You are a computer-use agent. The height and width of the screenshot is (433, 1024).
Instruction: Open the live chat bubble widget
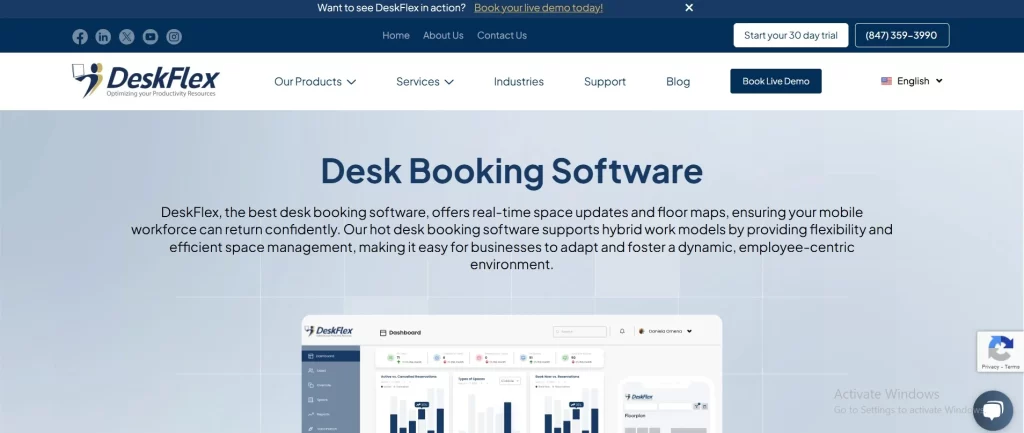[992, 411]
